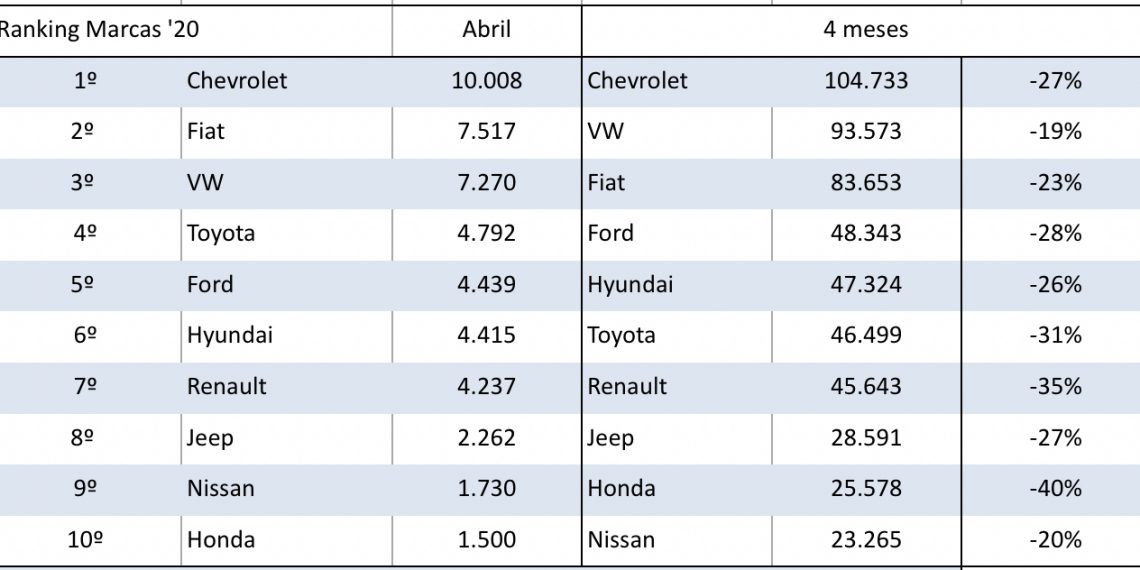Select the 'Jeep' cell in 8º row
This screenshot has width=1140, height=570.
point(209,438)
